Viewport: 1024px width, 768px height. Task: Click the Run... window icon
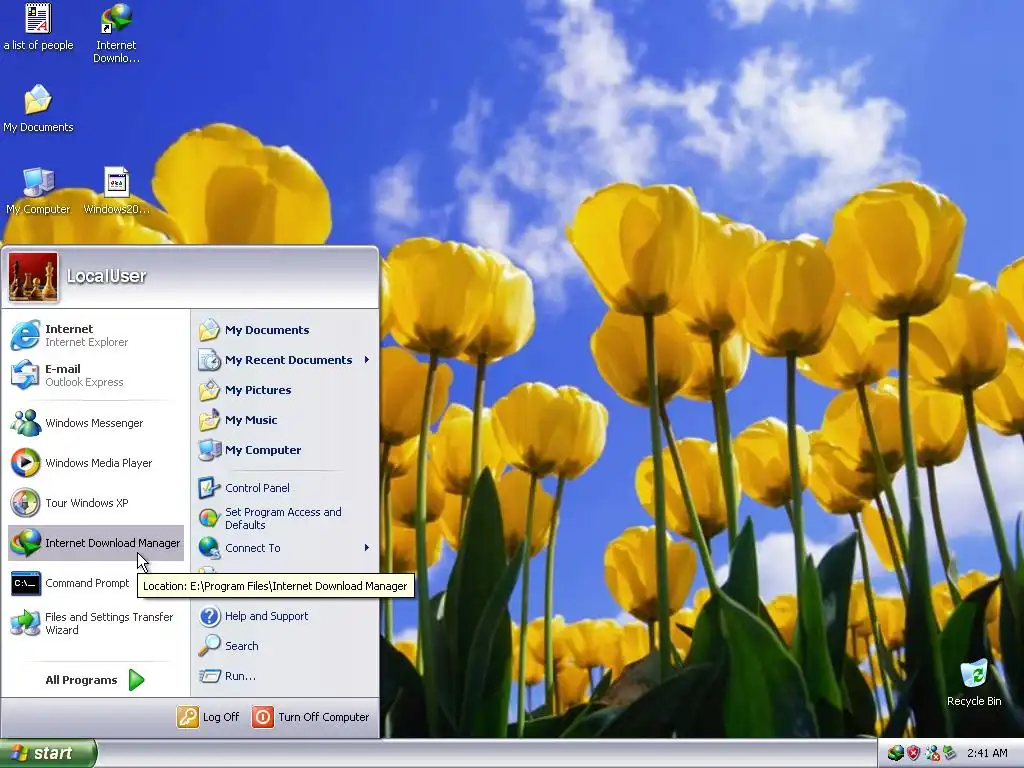coord(209,676)
